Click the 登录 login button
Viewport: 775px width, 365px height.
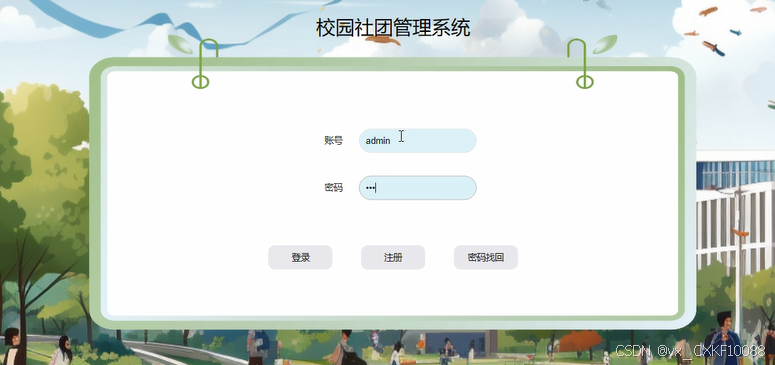[300, 257]
